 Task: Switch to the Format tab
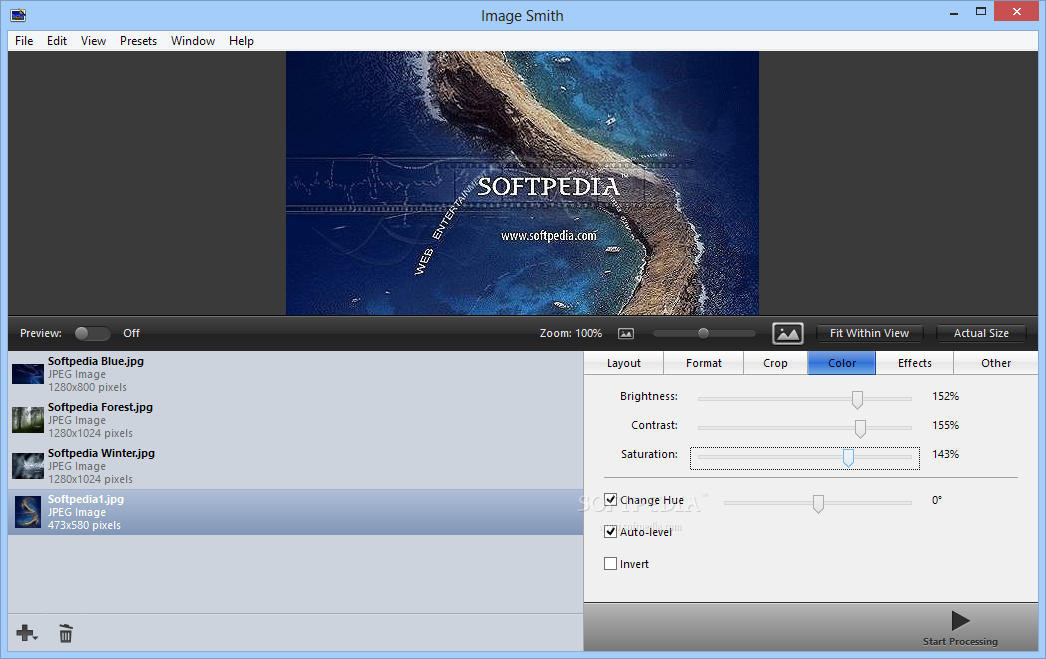[704, 363]
